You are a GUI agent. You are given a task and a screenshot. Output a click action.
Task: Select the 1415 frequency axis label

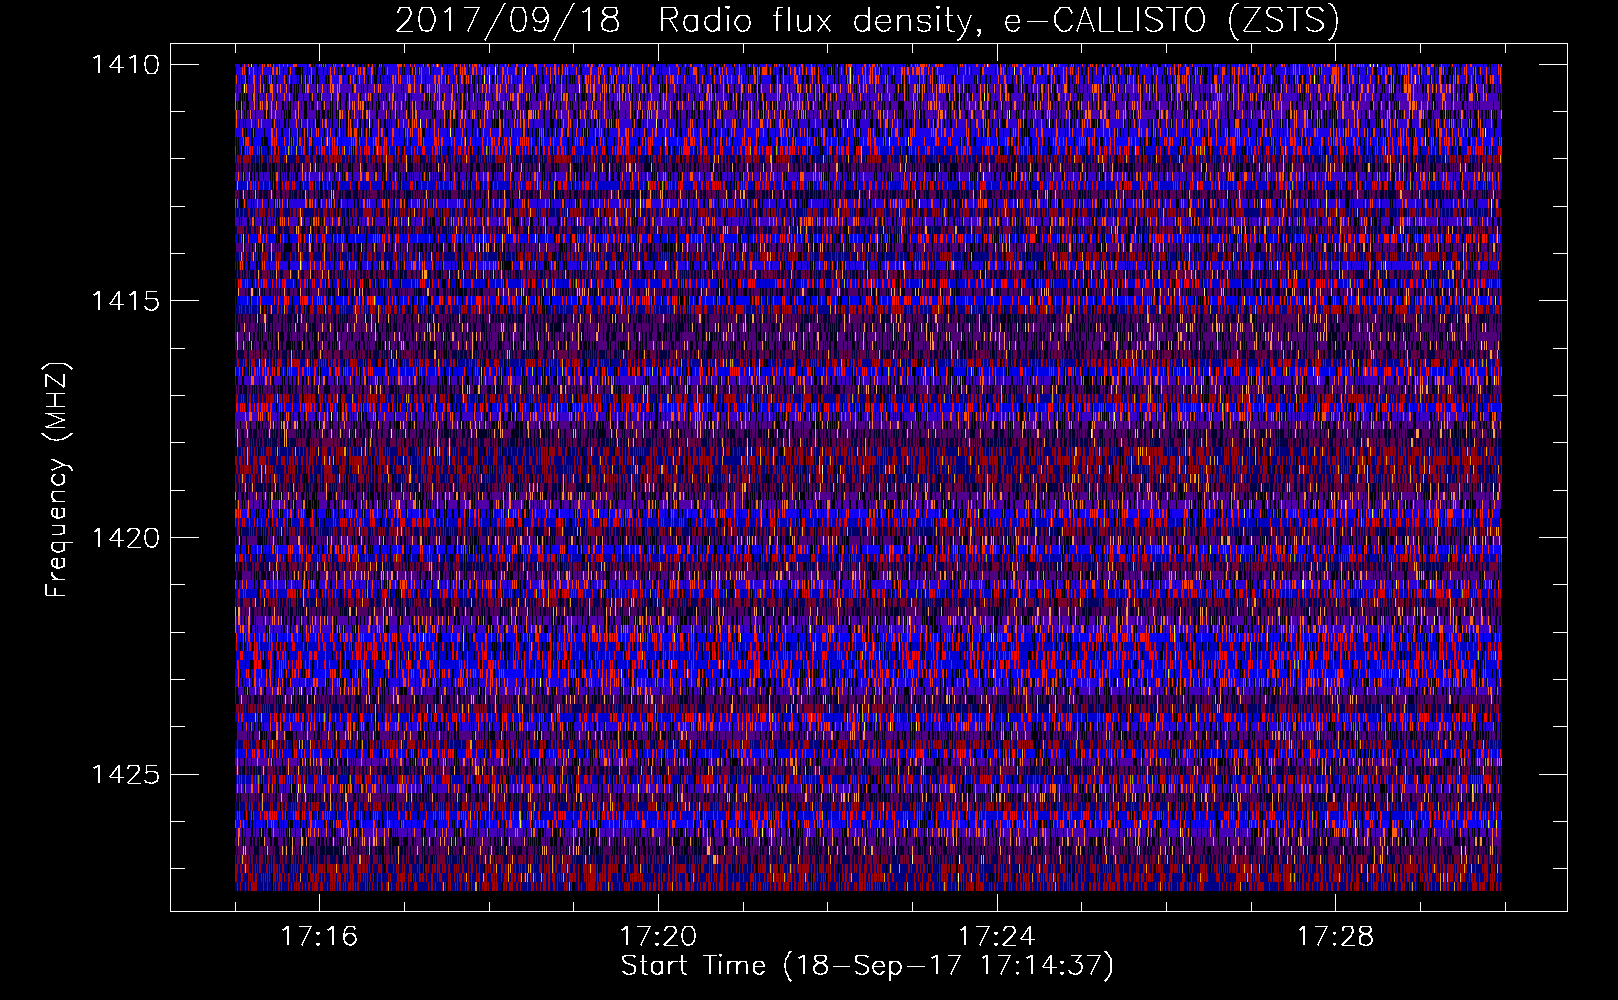[125, 301]
